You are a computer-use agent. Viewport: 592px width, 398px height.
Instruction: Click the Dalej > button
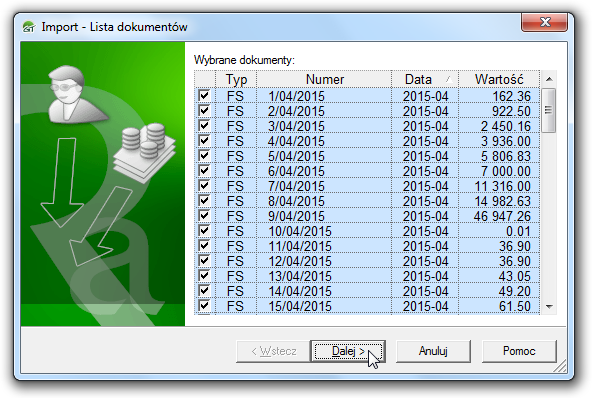(348, 351)
